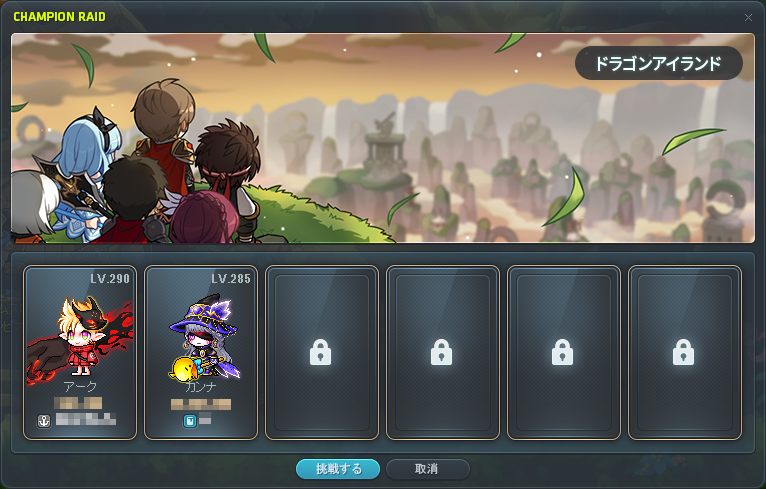The image size is (766, 489).
Task: Click the LV.285 level label
Action: [x=231, y=278]
